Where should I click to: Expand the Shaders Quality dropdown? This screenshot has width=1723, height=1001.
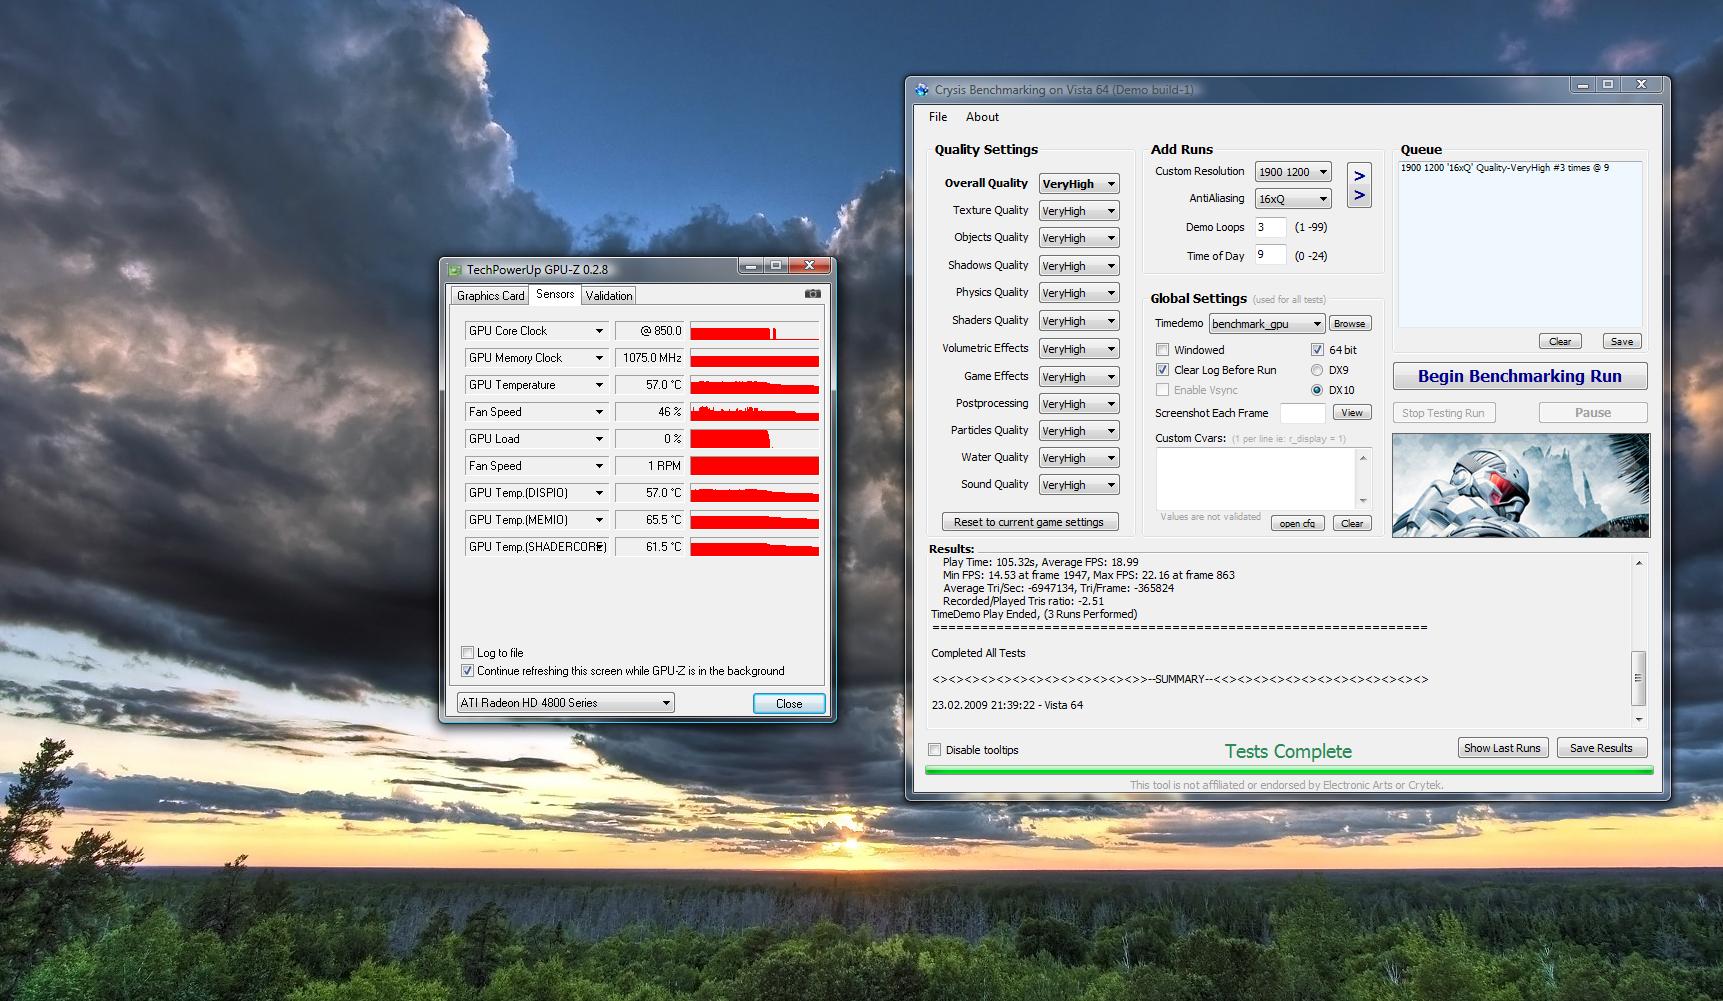(1079, 321)
